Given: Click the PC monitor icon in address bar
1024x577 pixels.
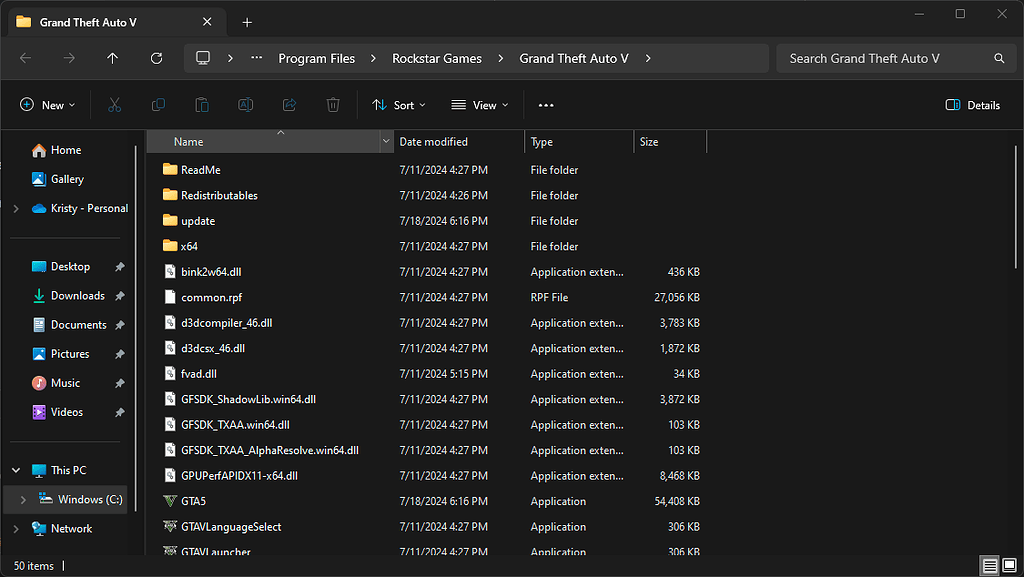Looking at the screenshot, I should (203, 58).
